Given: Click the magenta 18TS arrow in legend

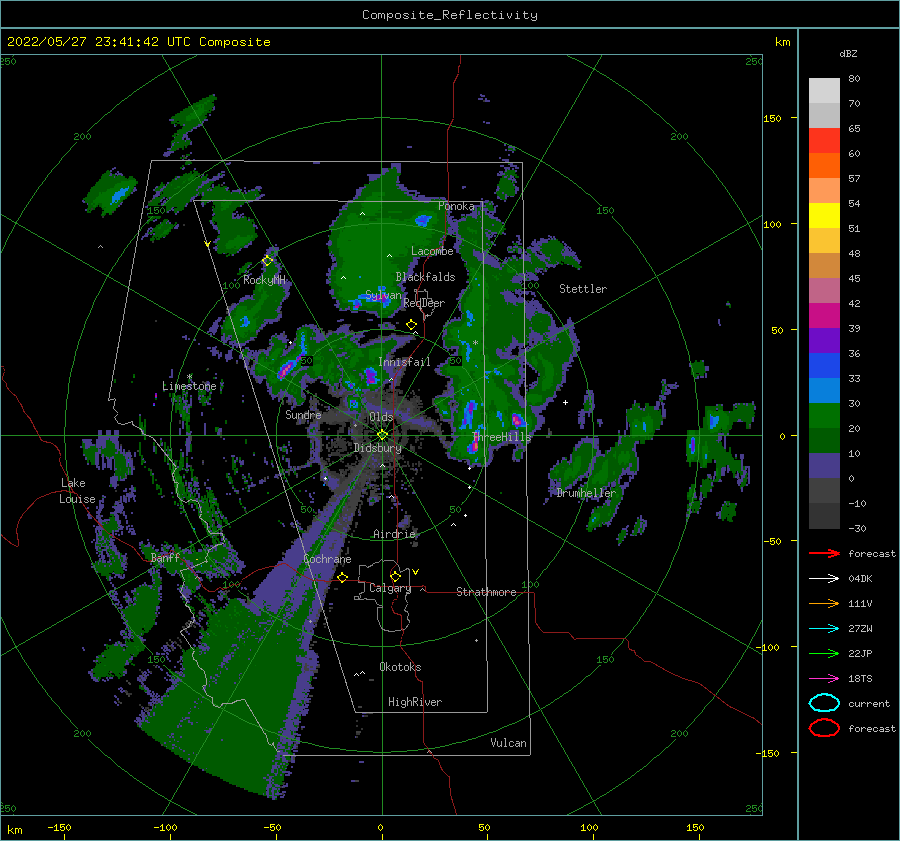Looking at the screenshot, I should point(824,679).
